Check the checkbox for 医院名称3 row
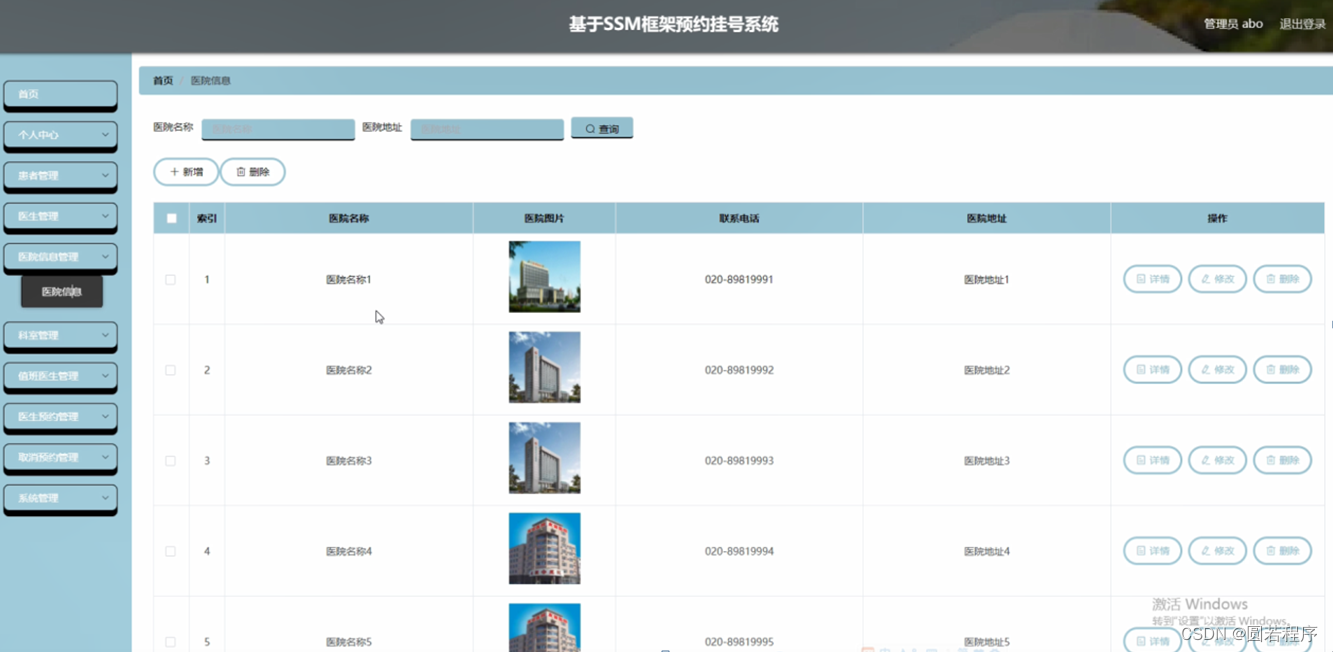The image size is (1333, 652). coord(171,460)
